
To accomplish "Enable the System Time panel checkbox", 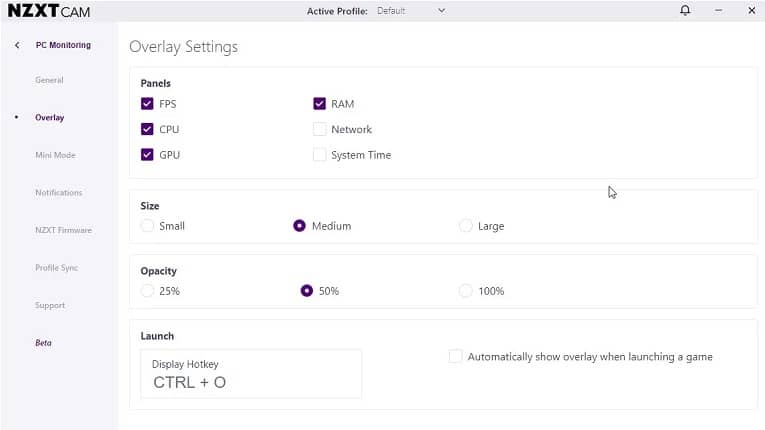I will (319, 155).
